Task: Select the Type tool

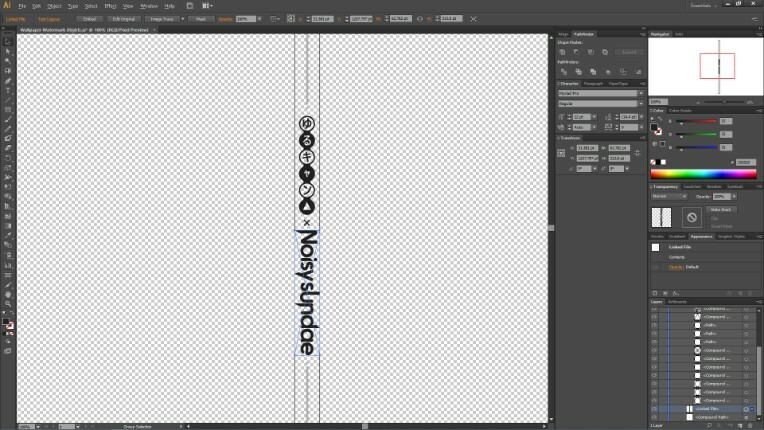Action: 7,91
